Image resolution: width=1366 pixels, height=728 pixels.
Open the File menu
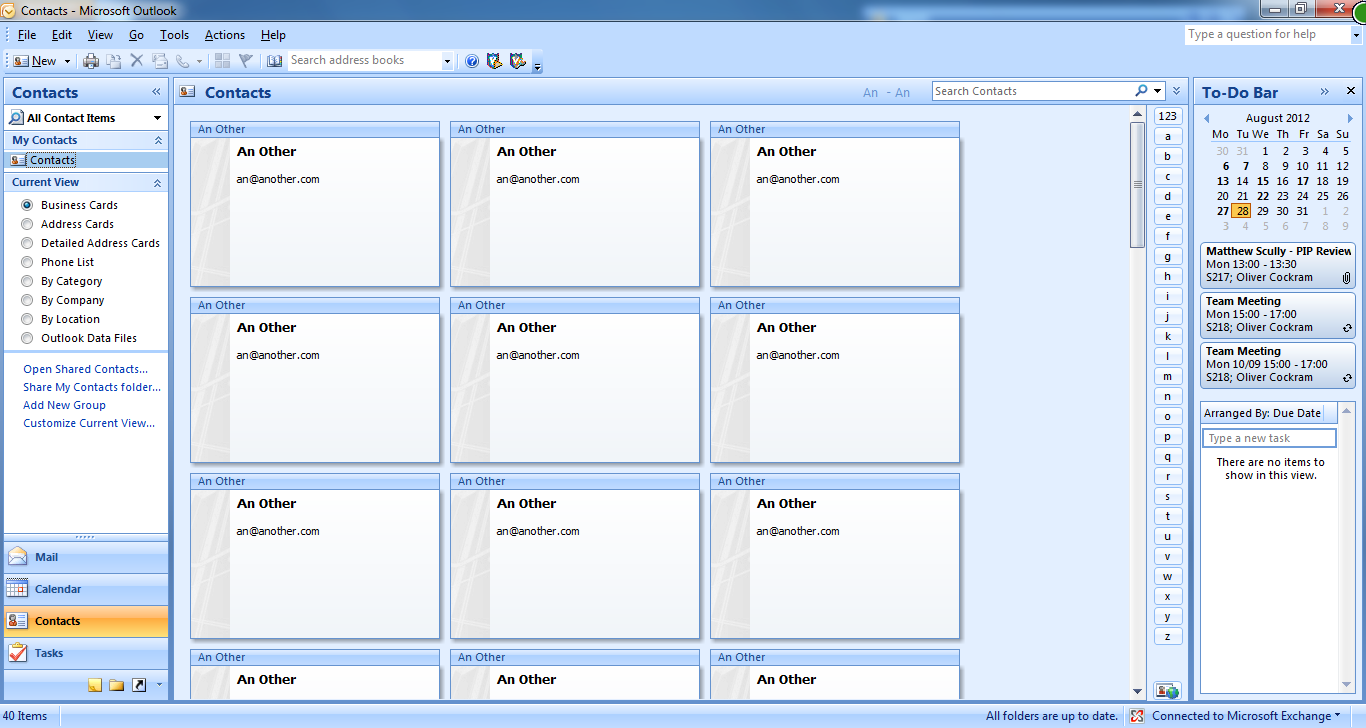point(27,35)
